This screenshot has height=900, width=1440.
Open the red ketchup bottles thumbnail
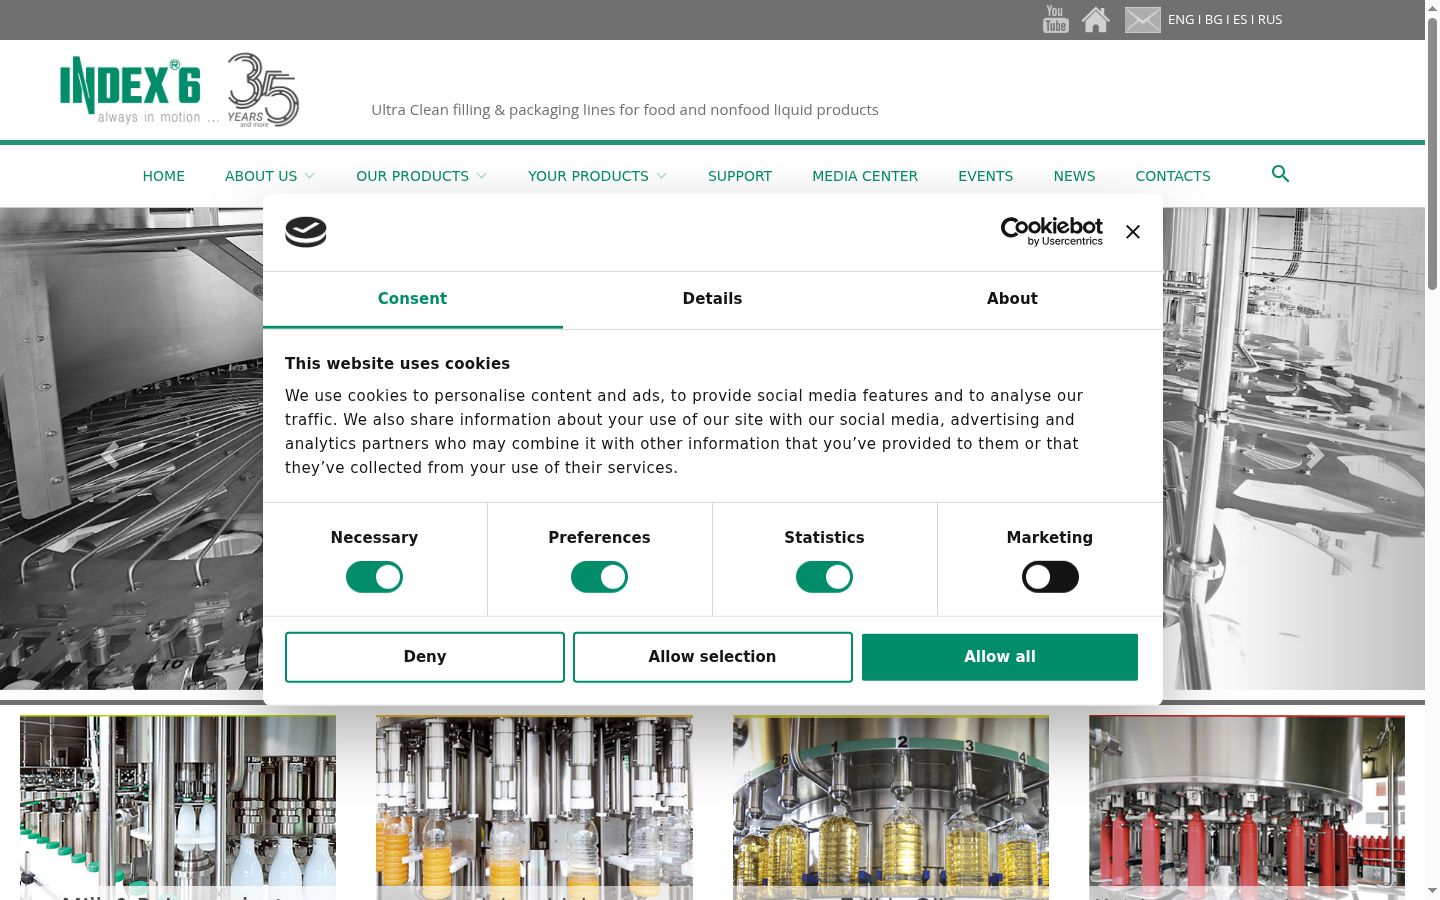[1247, 806]
